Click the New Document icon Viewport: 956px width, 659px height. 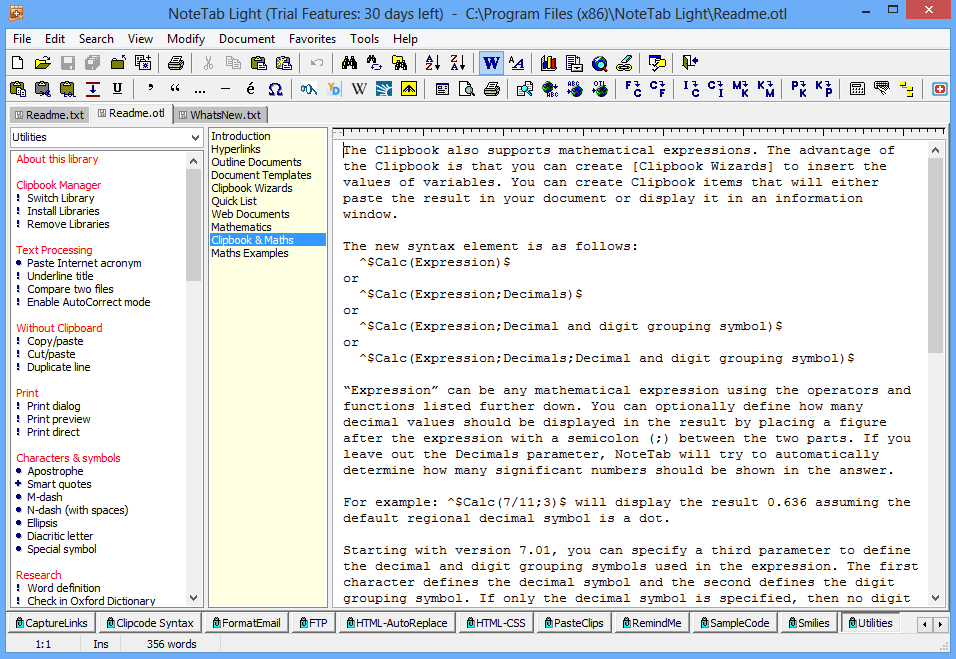pyautogui.click(x=18, y=63)
